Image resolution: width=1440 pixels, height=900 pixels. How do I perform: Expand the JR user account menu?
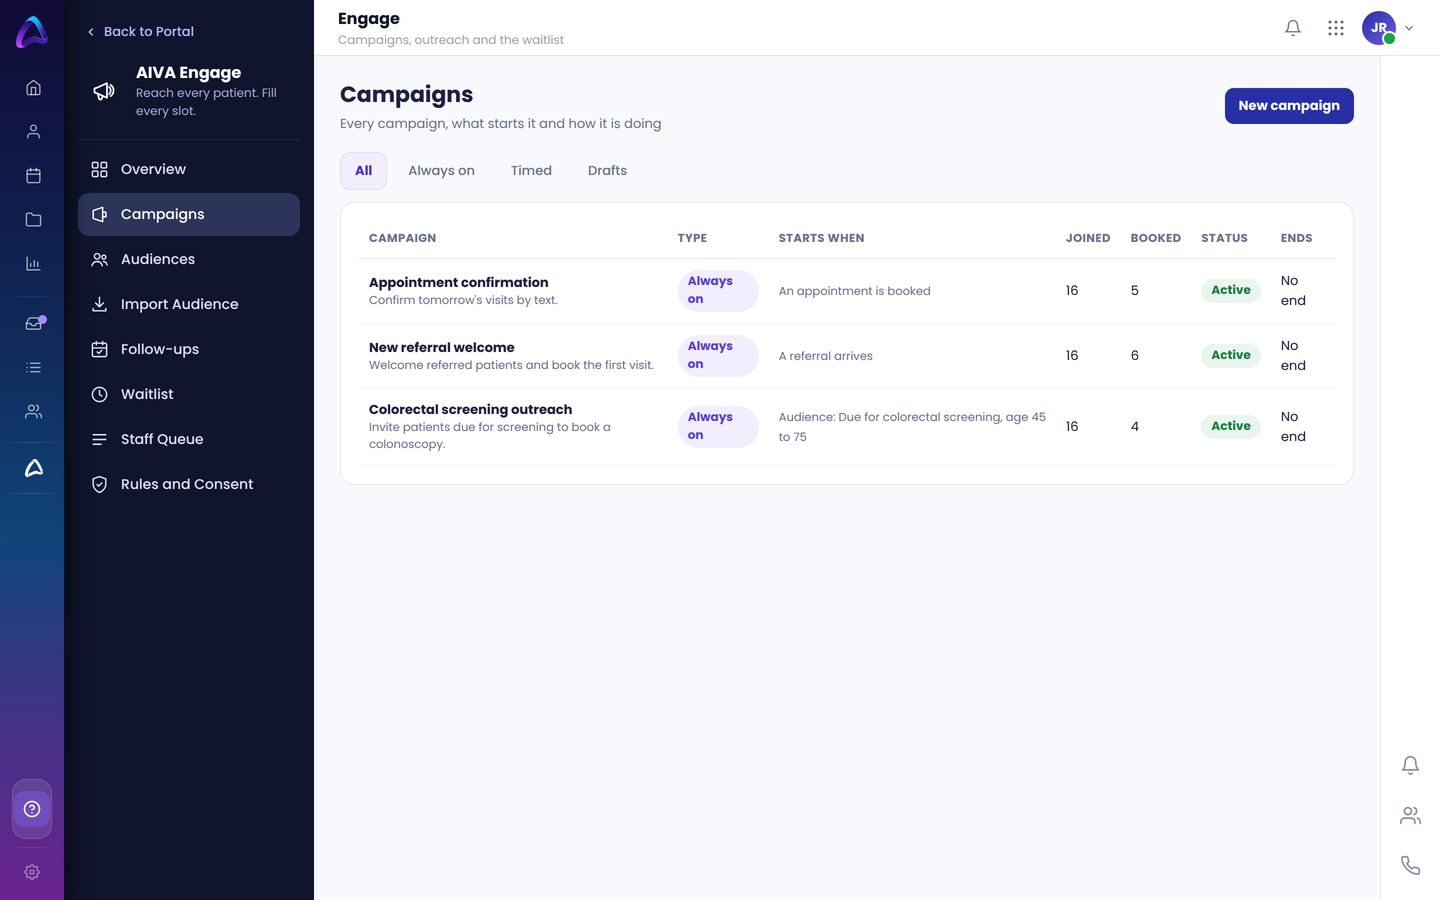click(x=1388, y=28)
